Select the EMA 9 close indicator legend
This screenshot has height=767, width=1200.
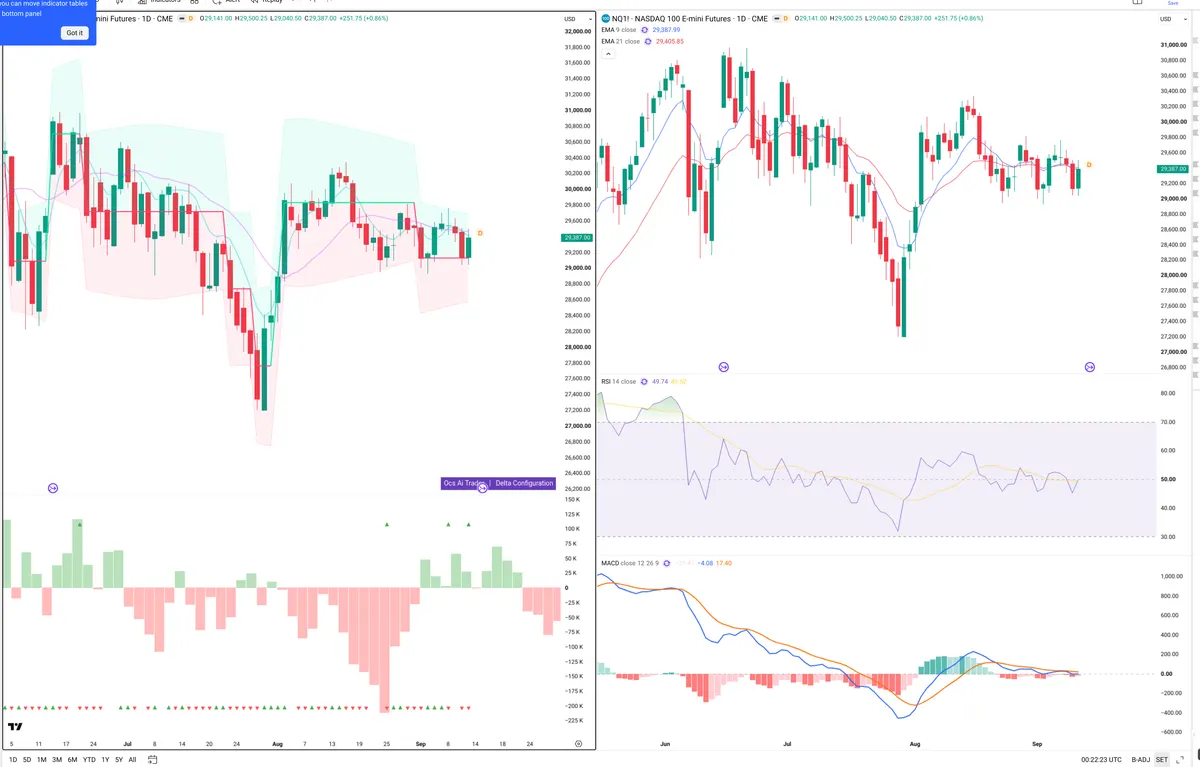[619, 30]
